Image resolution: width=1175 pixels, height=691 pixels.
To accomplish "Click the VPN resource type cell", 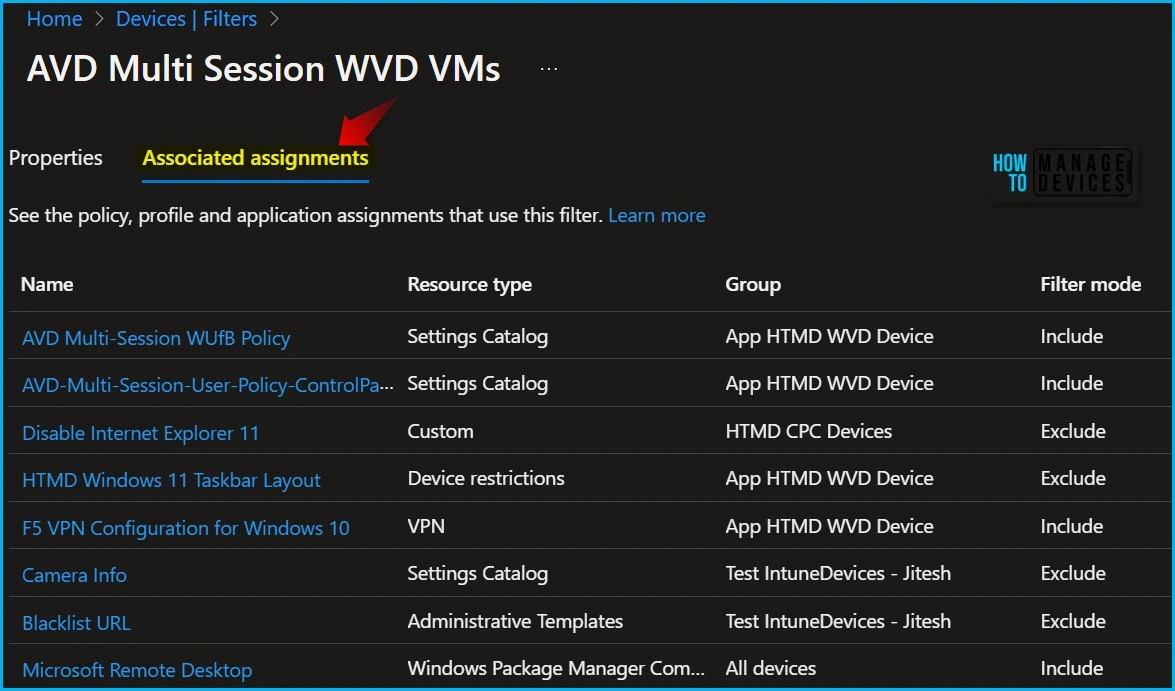I will click(x=426, y=526).
